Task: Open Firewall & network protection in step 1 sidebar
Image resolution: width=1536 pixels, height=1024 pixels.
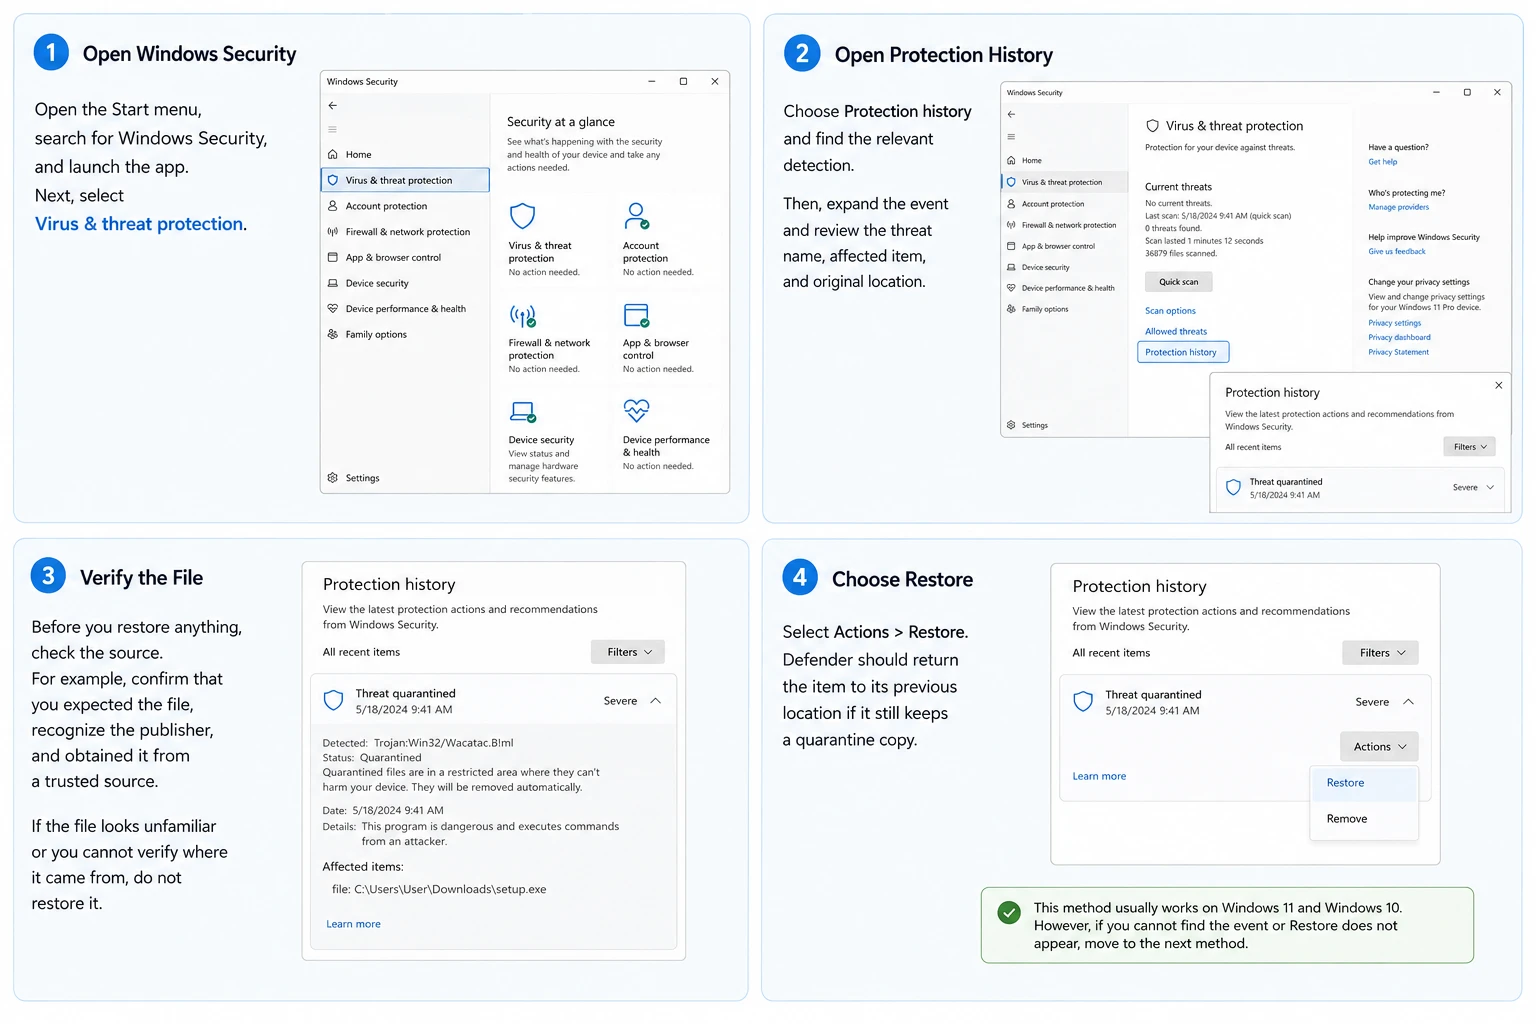Action: pos(407,232)
